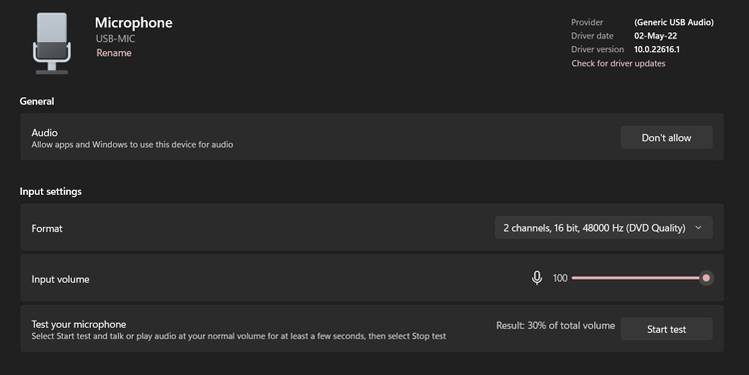Click driver version 10.0.22616.1
749x375 pixels.
[x=657, y=49]
